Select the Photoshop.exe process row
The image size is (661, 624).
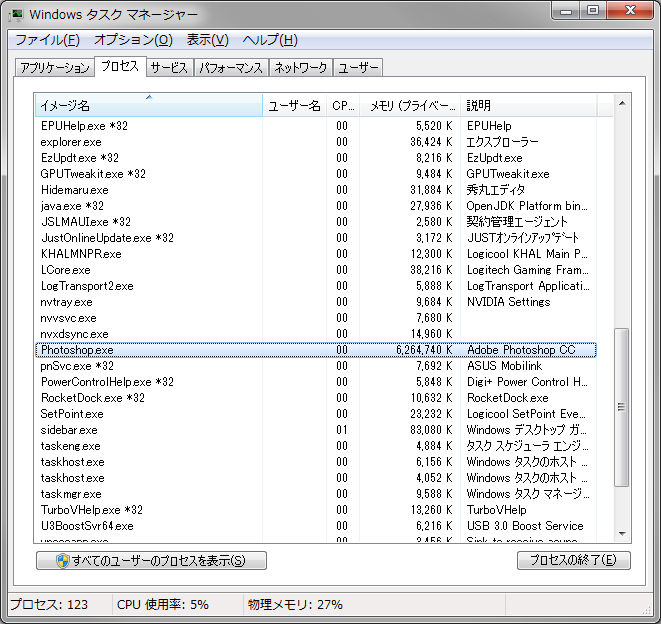pos(316,350)
